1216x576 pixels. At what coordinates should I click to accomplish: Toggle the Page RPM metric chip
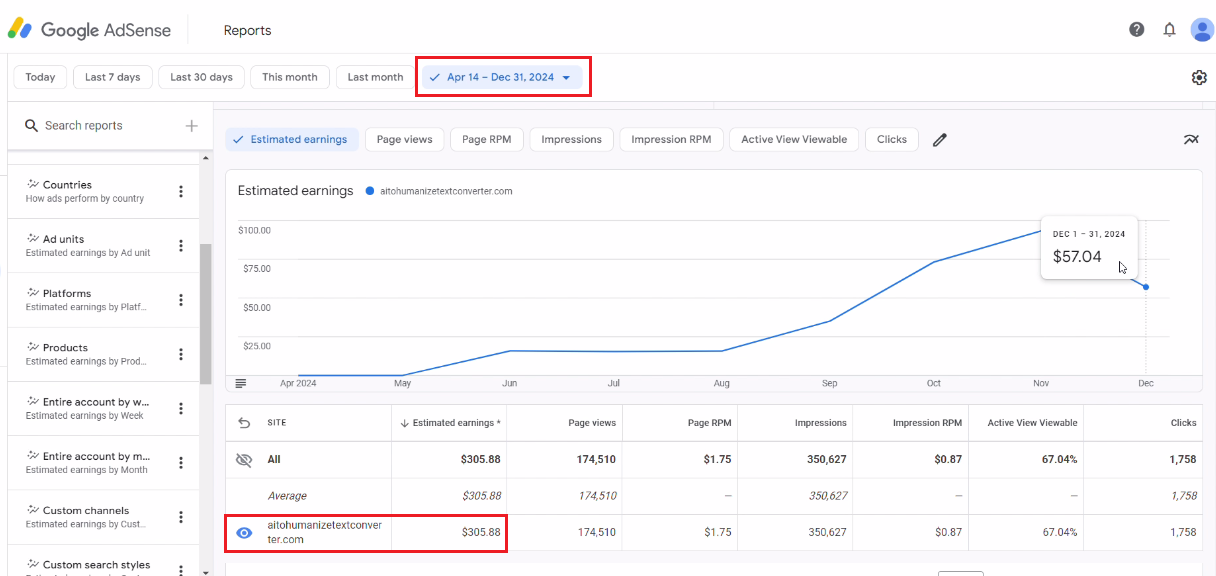(487, 139)
